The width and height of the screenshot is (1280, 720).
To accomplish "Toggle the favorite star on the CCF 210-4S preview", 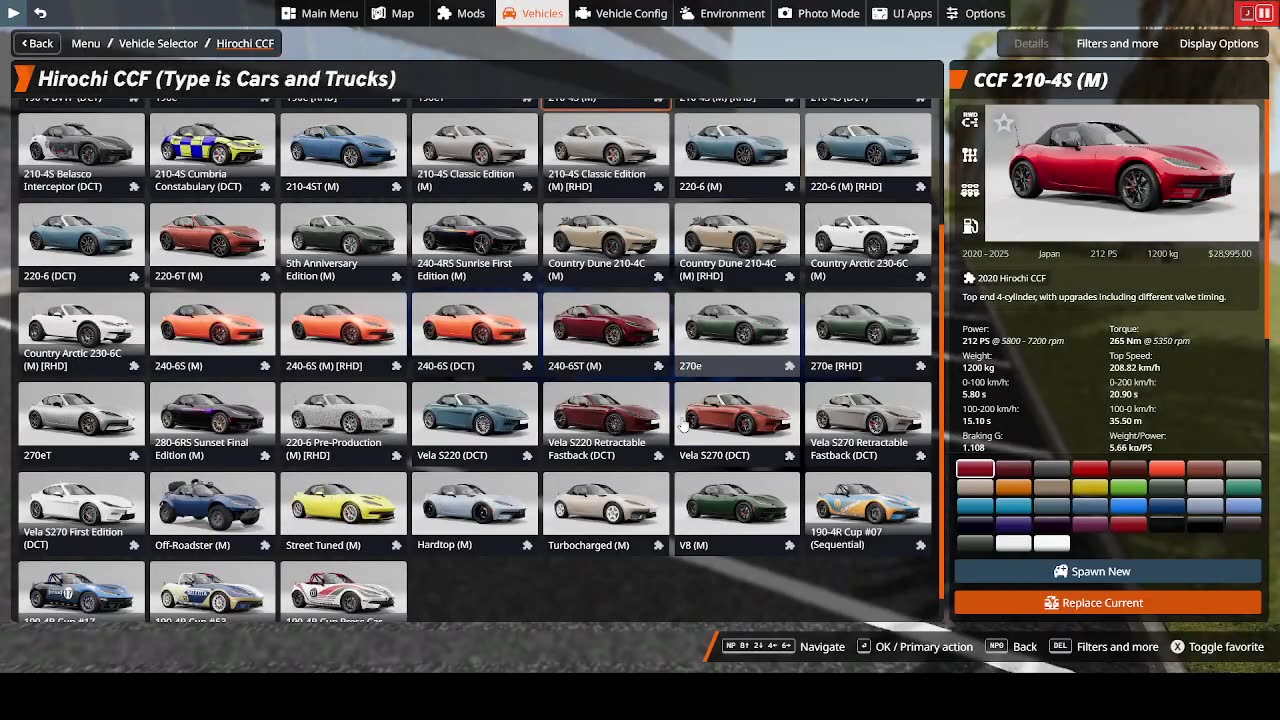I will coord(1004,122).
